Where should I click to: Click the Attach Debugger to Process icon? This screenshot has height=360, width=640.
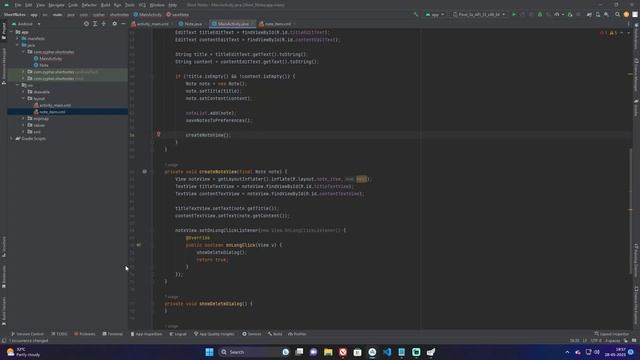click(570, 14)
